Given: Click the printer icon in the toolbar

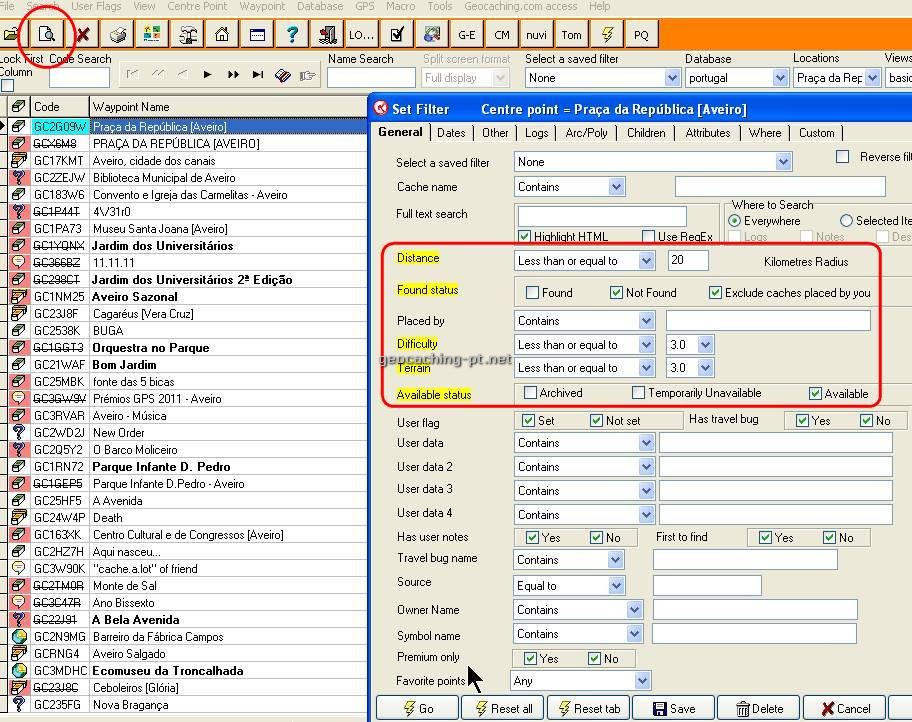Looking at the screenshot, I should [118, 34].
